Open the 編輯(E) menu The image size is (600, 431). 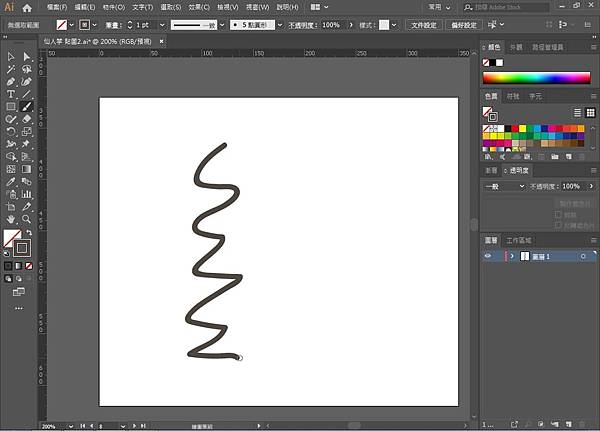[x=85, y=7]
